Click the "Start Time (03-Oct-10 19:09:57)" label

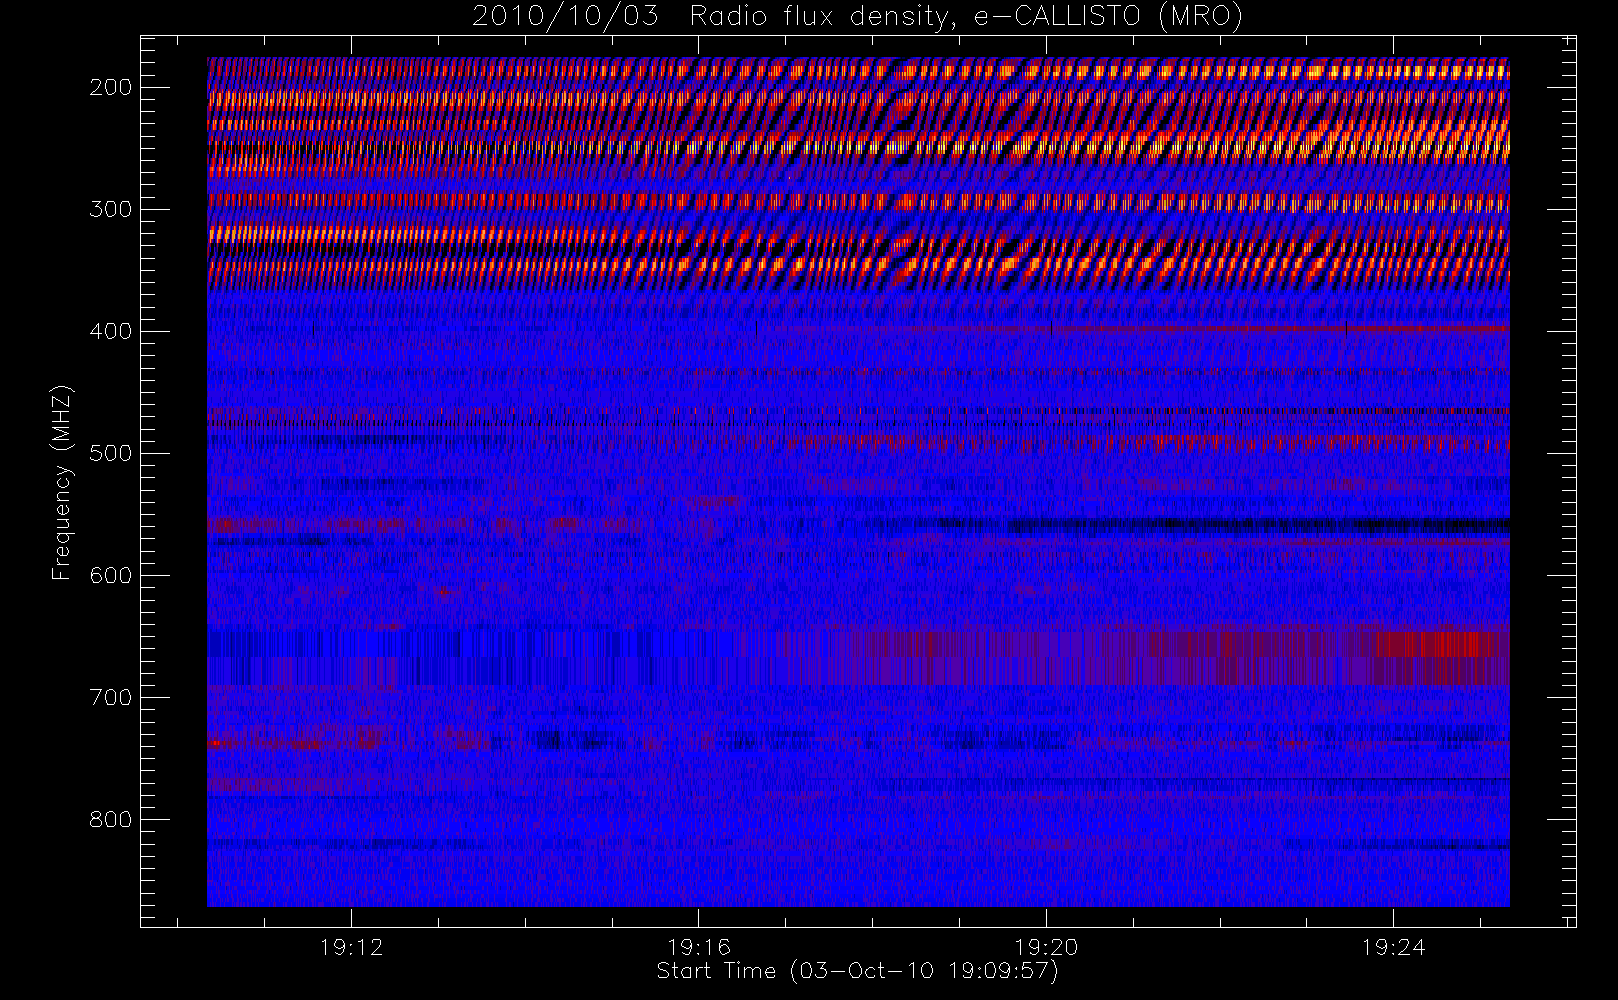pyautogui.click(x=857, y=971)
